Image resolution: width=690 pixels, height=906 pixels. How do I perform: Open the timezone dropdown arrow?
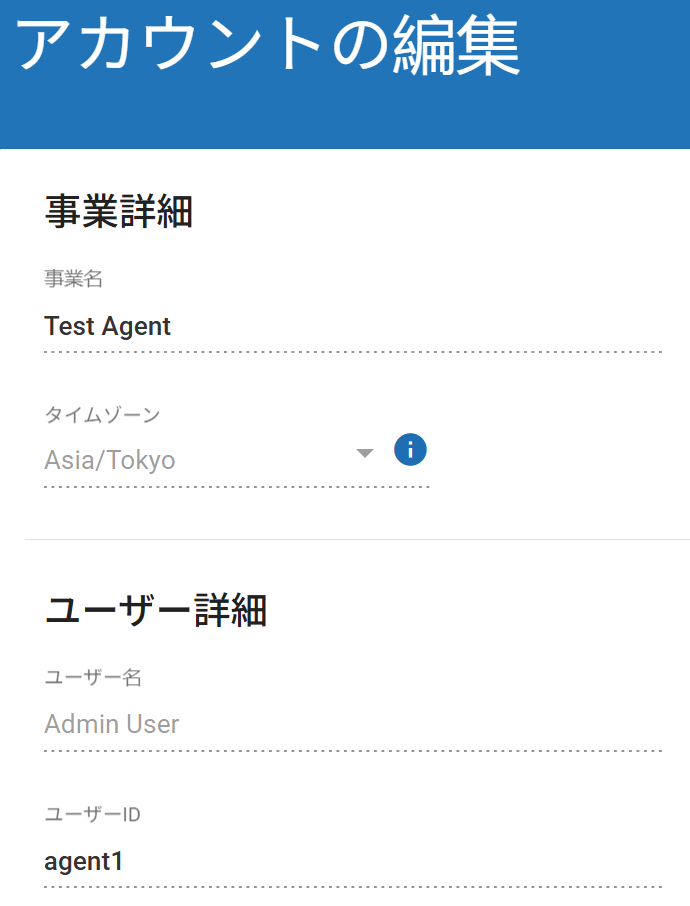pos(365,454)
